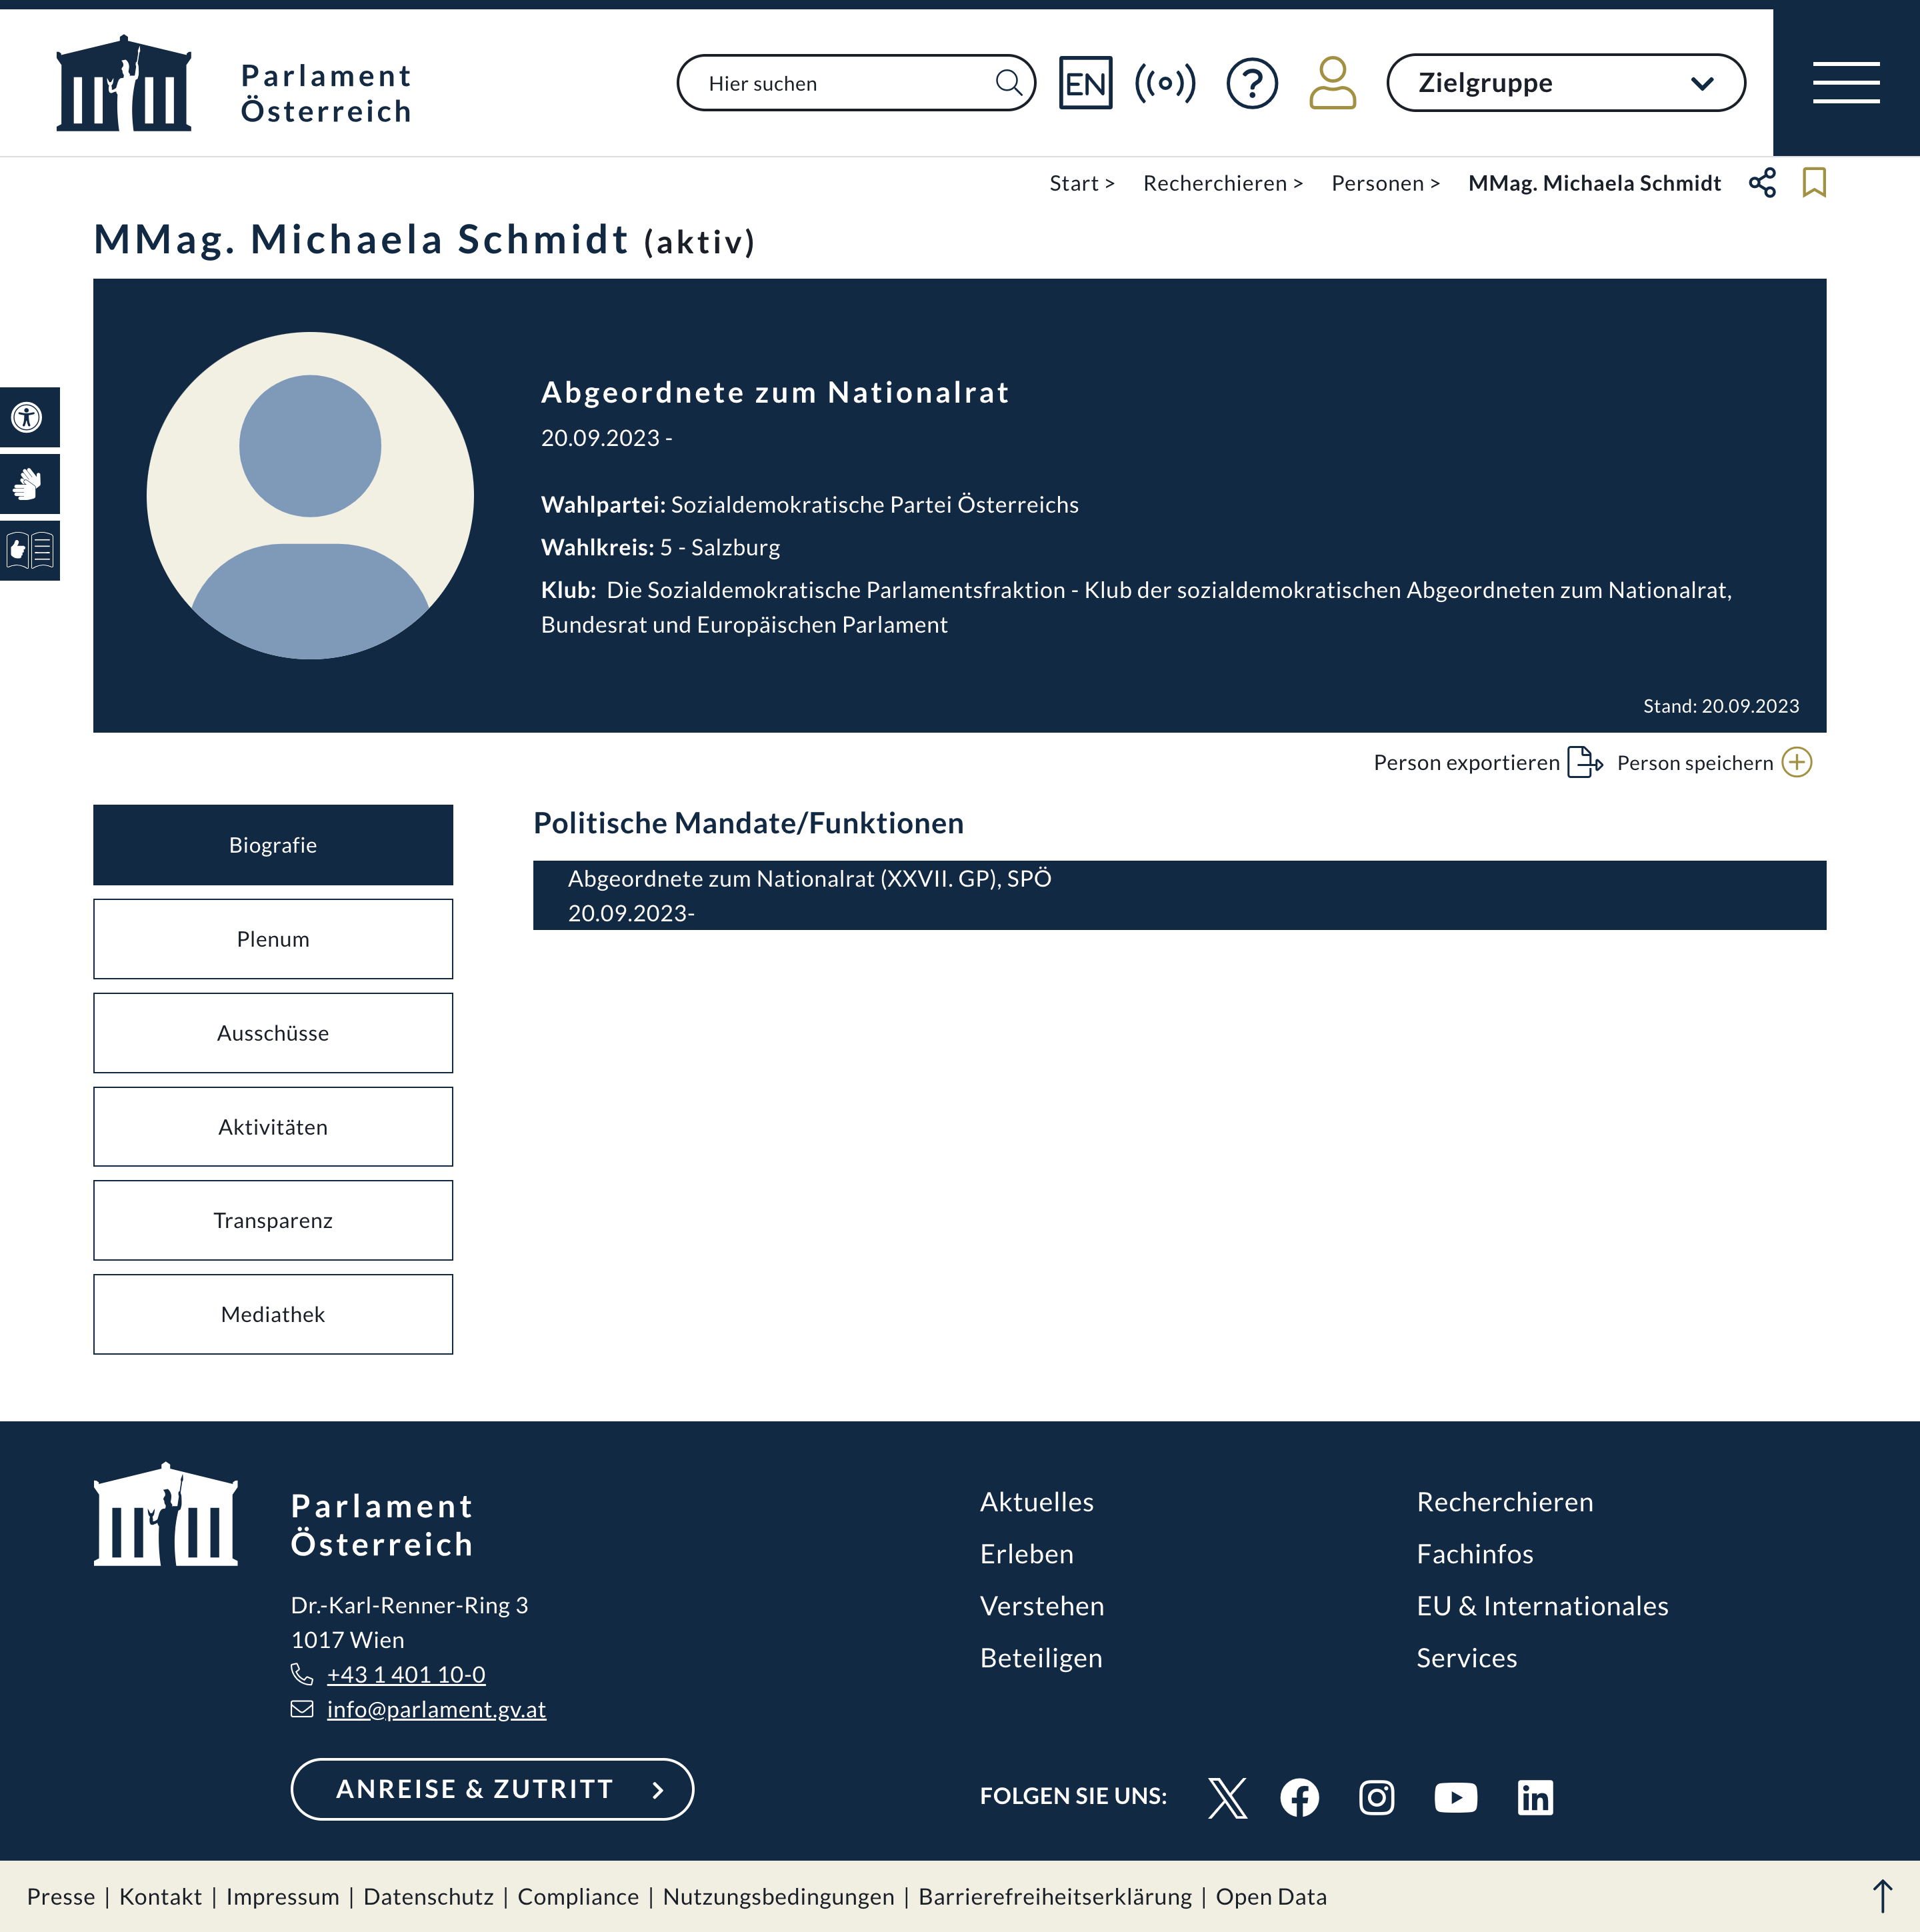
Task: Open the Impressum link
Action: tap(283, 1897)
